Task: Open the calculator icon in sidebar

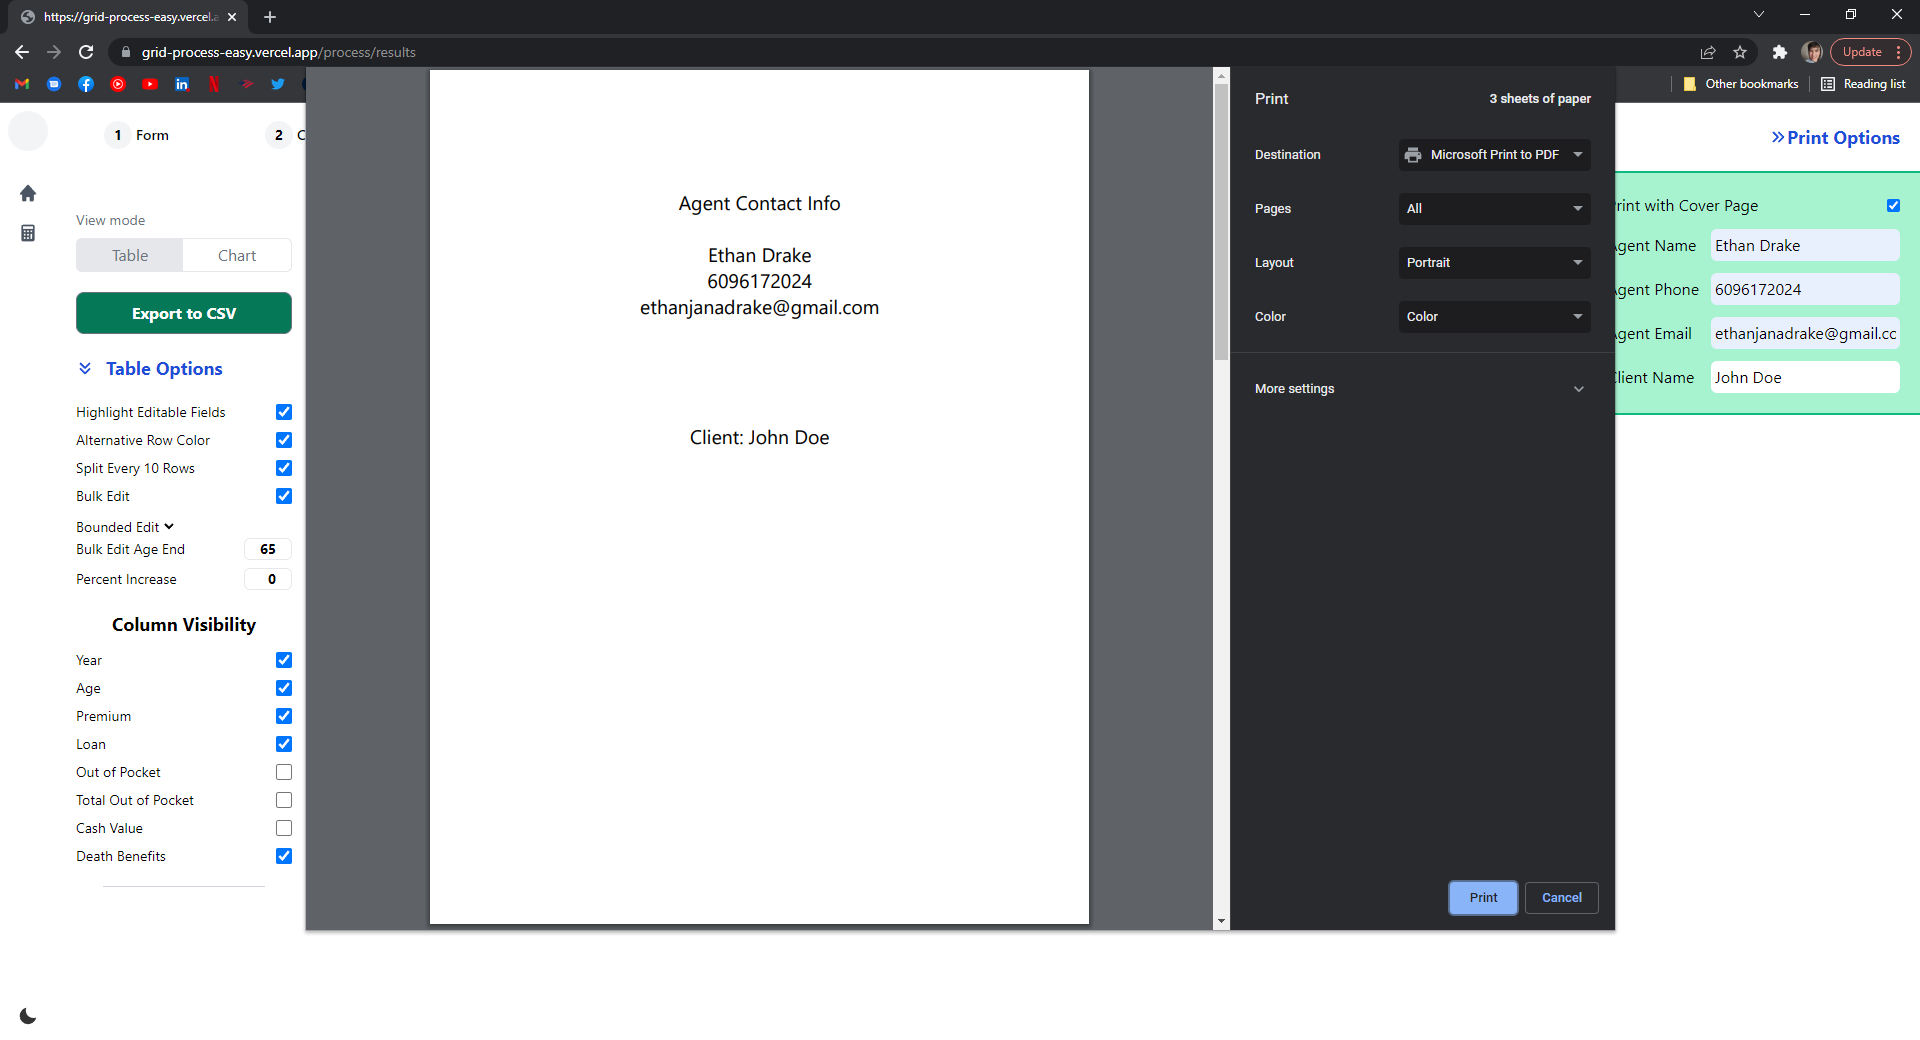Action: 28,233
